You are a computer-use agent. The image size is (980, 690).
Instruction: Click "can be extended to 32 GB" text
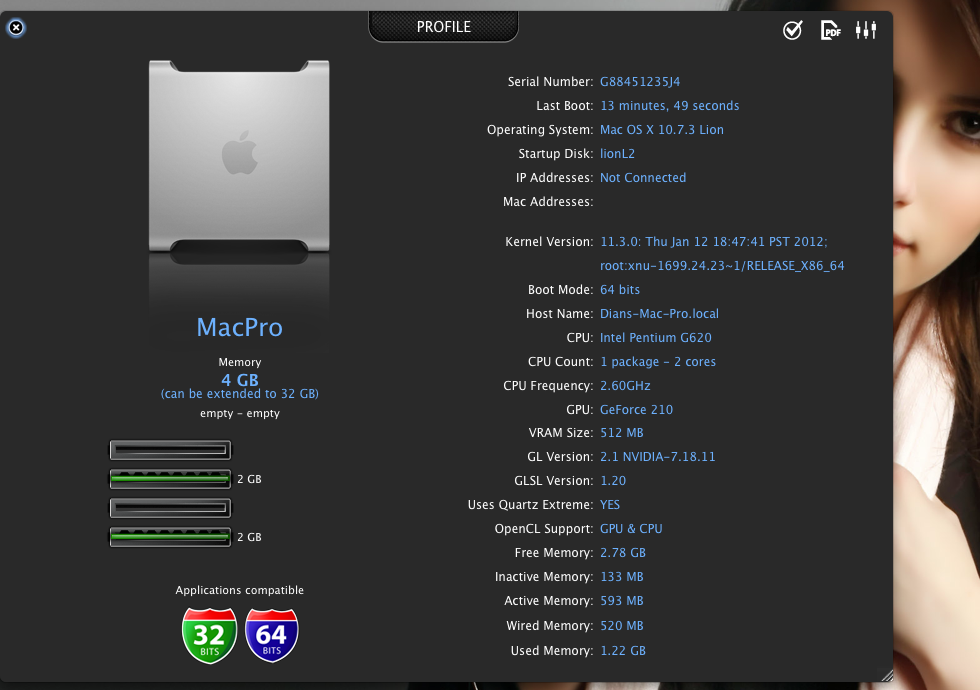point(239,394)
